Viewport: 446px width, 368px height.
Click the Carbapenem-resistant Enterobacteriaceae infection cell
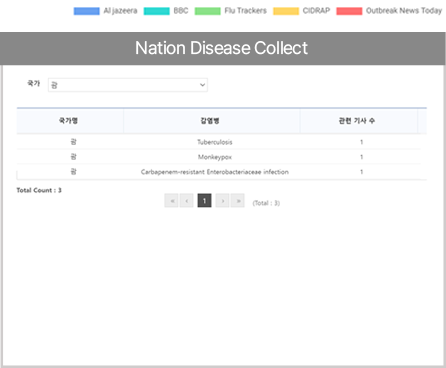click(215, 172)
